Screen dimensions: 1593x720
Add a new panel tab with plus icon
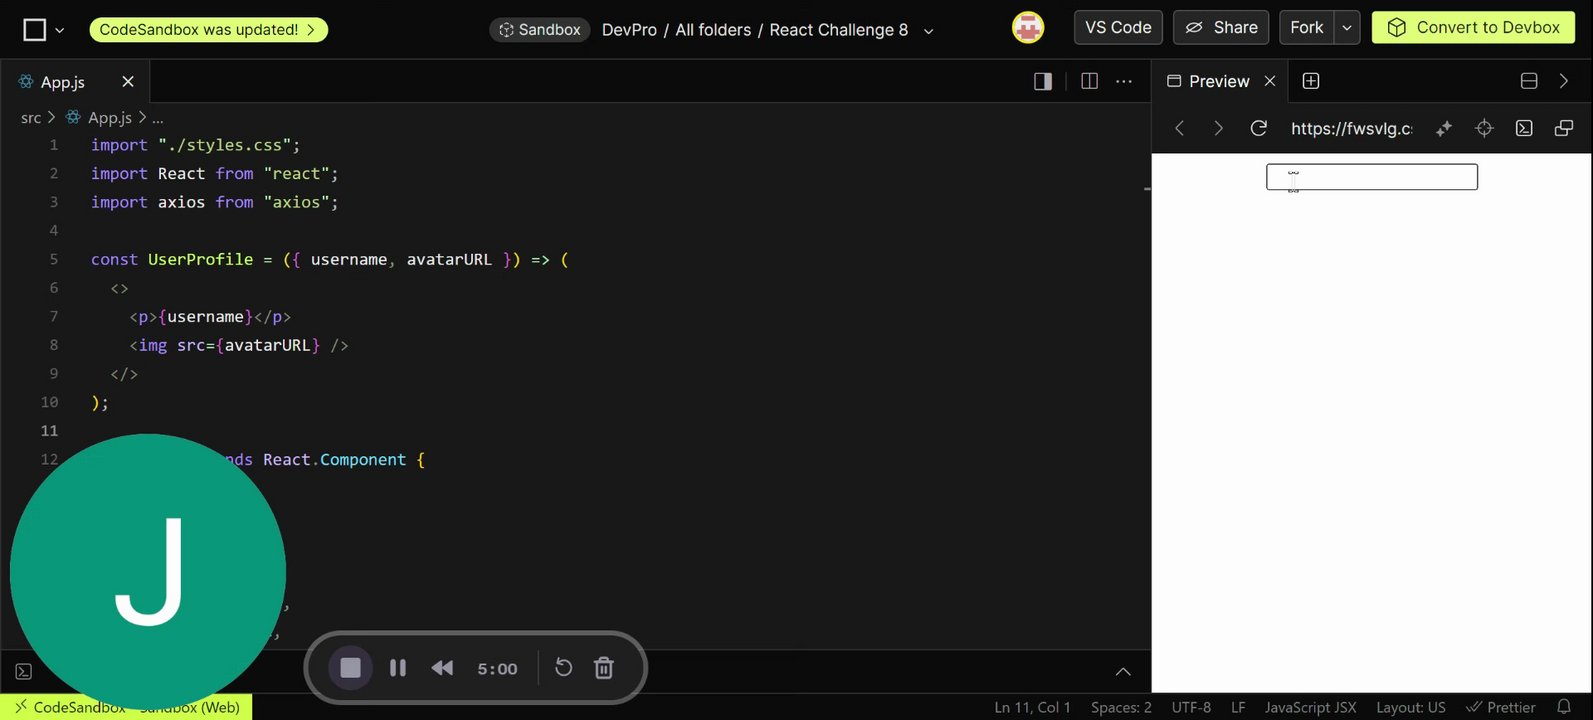click(x=1311, y=81)
